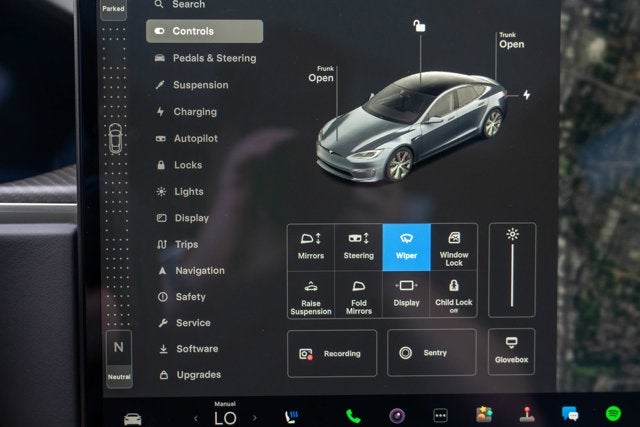The width and height of the screenshot is (640, 427).
Task: Open Pedals & Steering settings
Action: [x=205, y=58]
